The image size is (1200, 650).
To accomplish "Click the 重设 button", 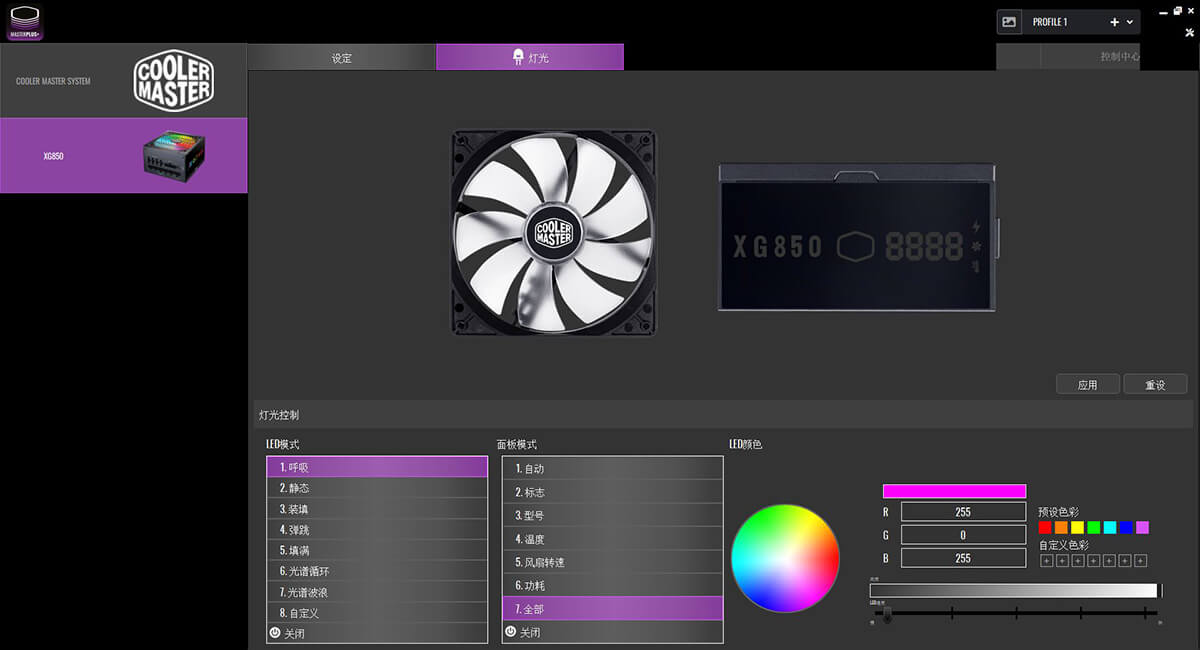I will pos(1155,384).
